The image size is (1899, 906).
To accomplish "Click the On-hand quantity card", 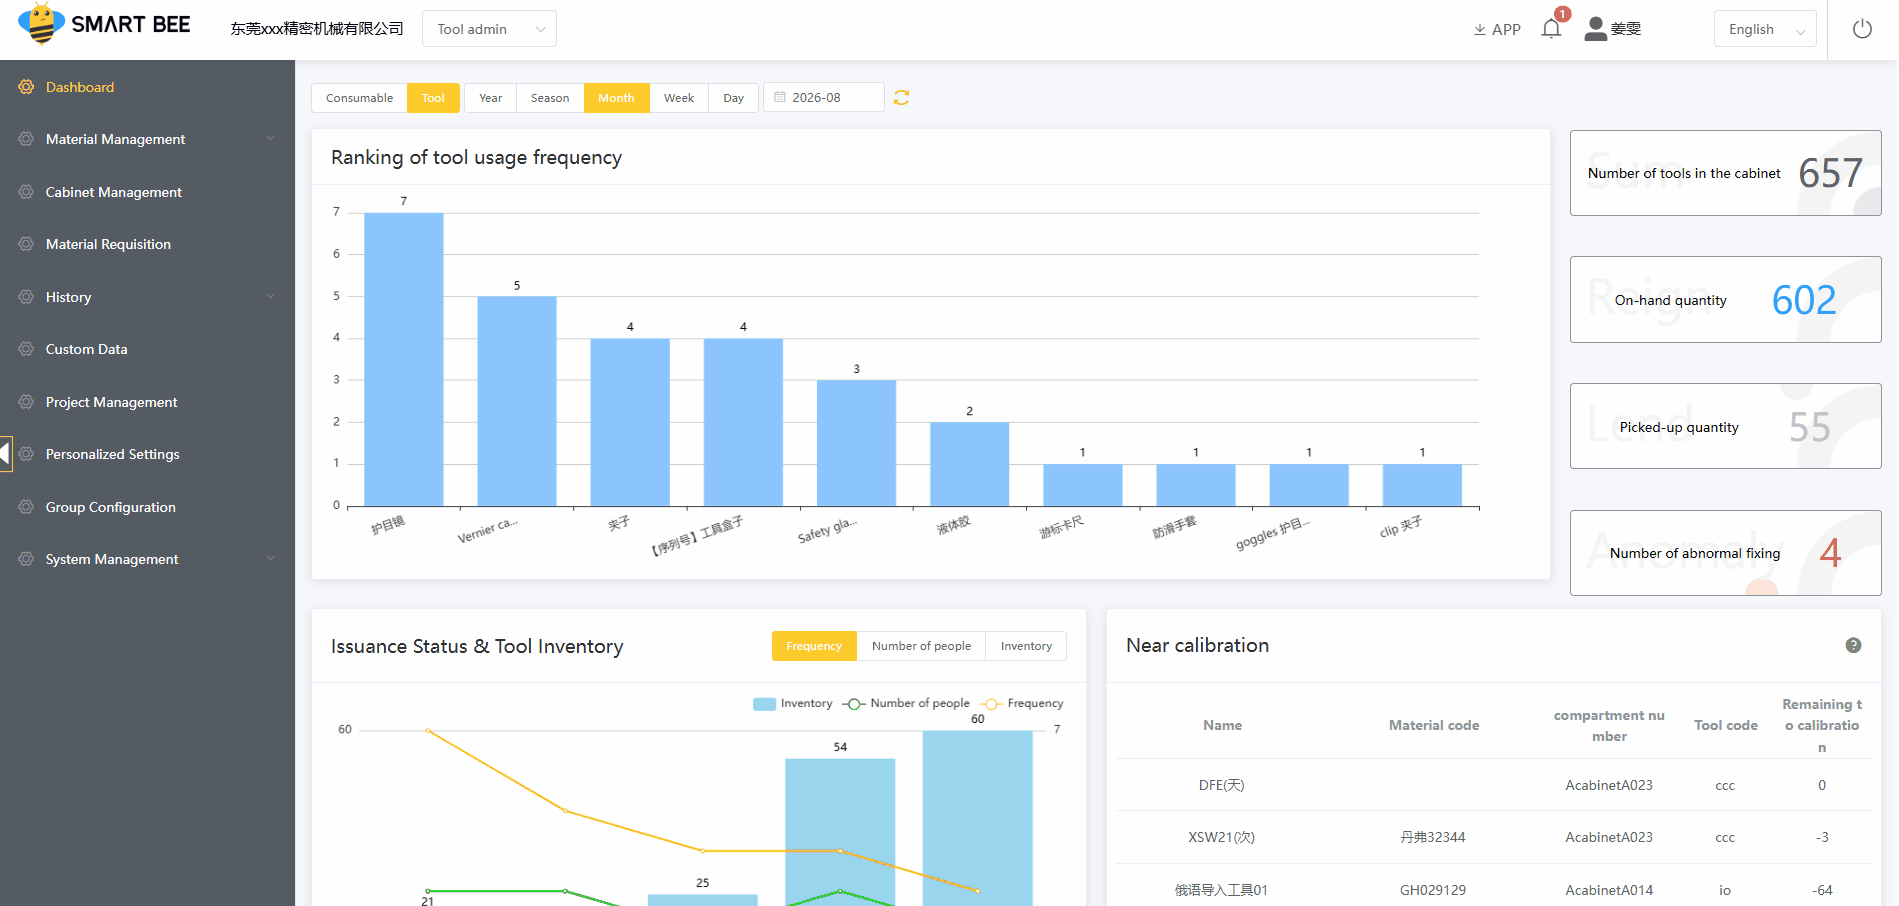I will pyautogui.click(x=1725, y=300).
